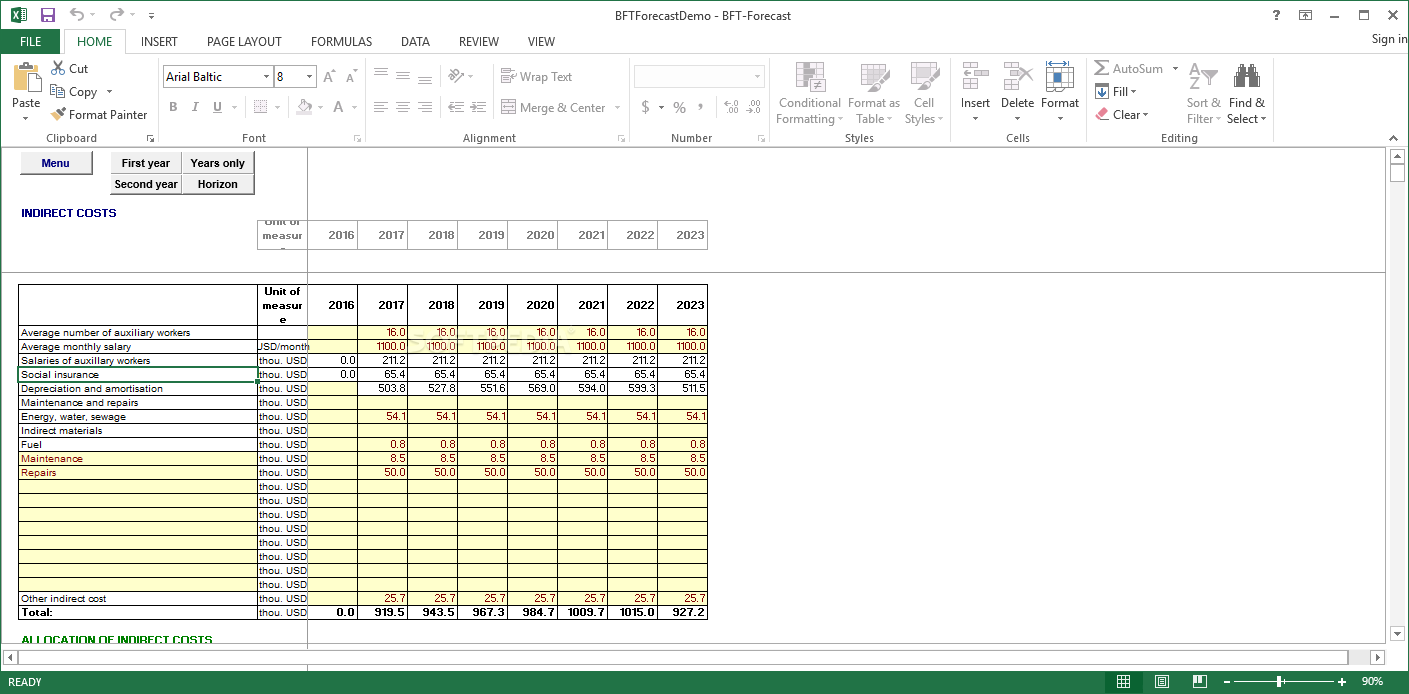Select the Format Painter brush
This screenshot has height=694, width=1409.
[58, 114]
